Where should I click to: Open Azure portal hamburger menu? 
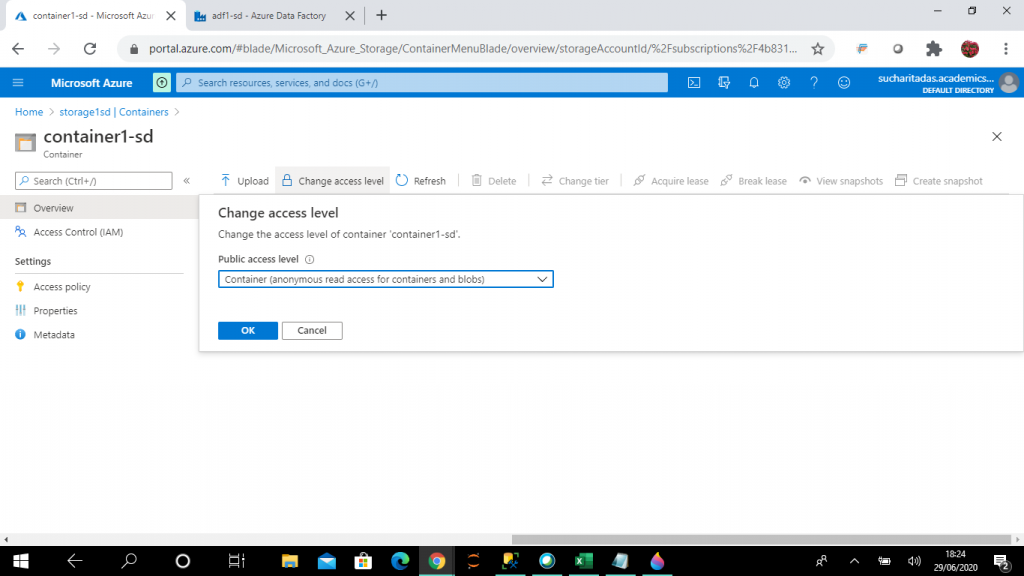pos(18,83)
